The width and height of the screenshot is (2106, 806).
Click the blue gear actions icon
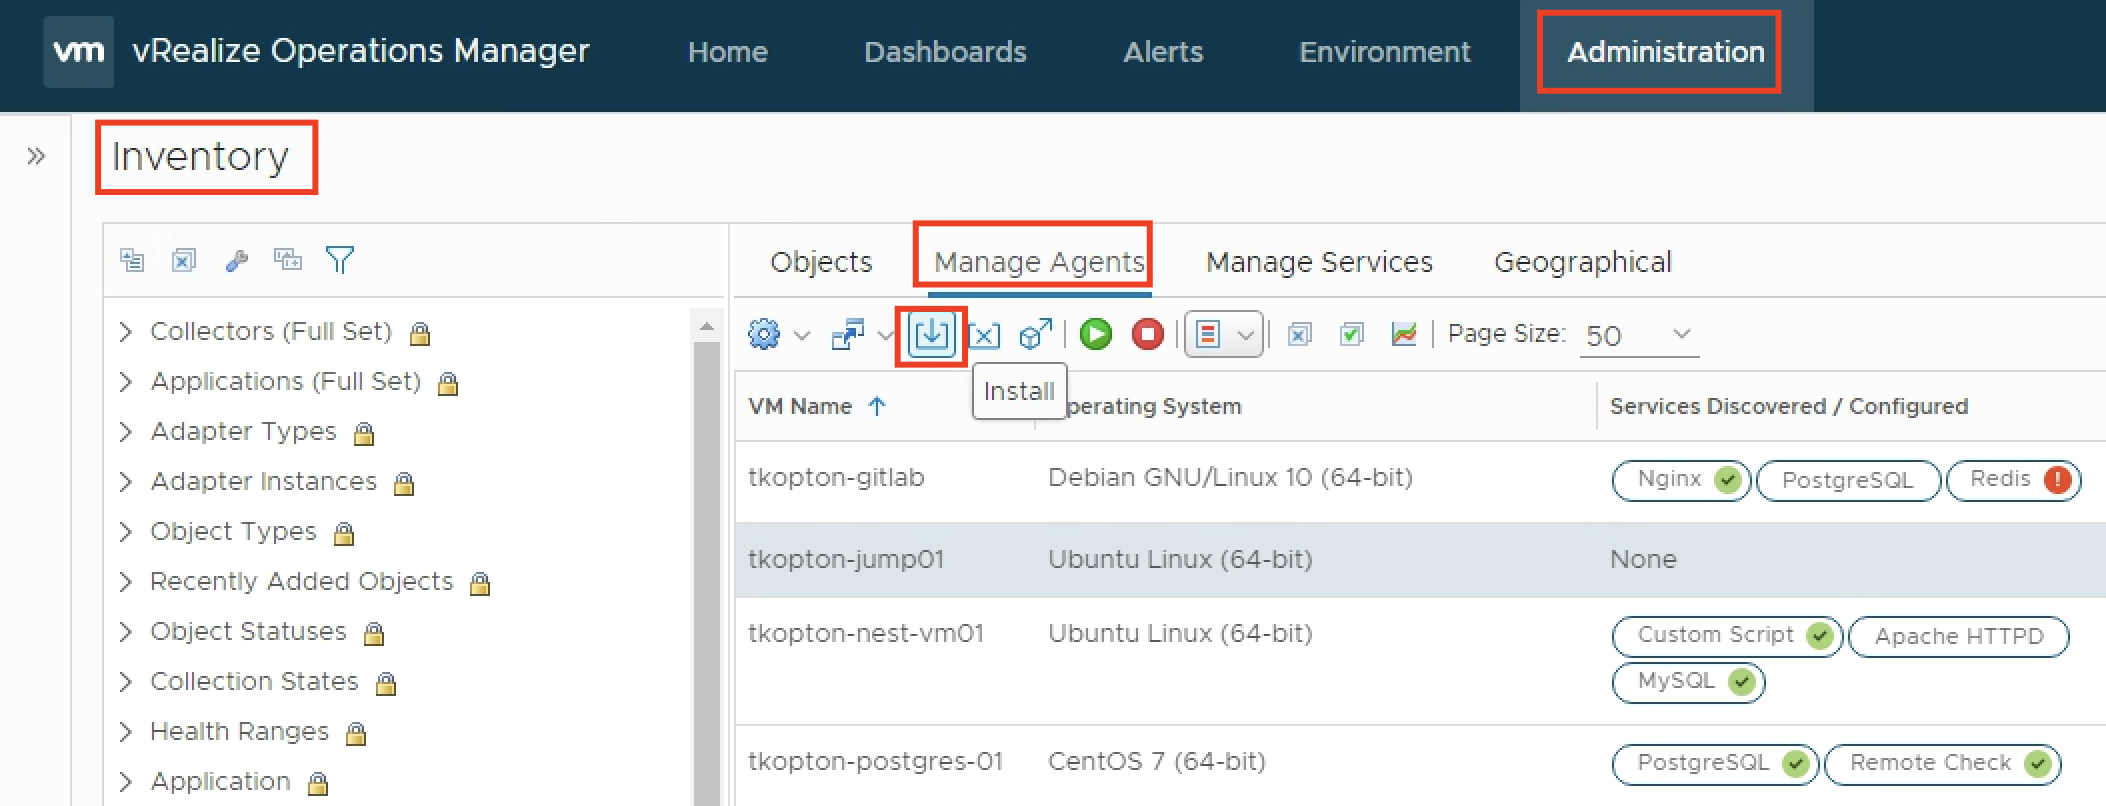pyautogui.click(x=764, y=334)
